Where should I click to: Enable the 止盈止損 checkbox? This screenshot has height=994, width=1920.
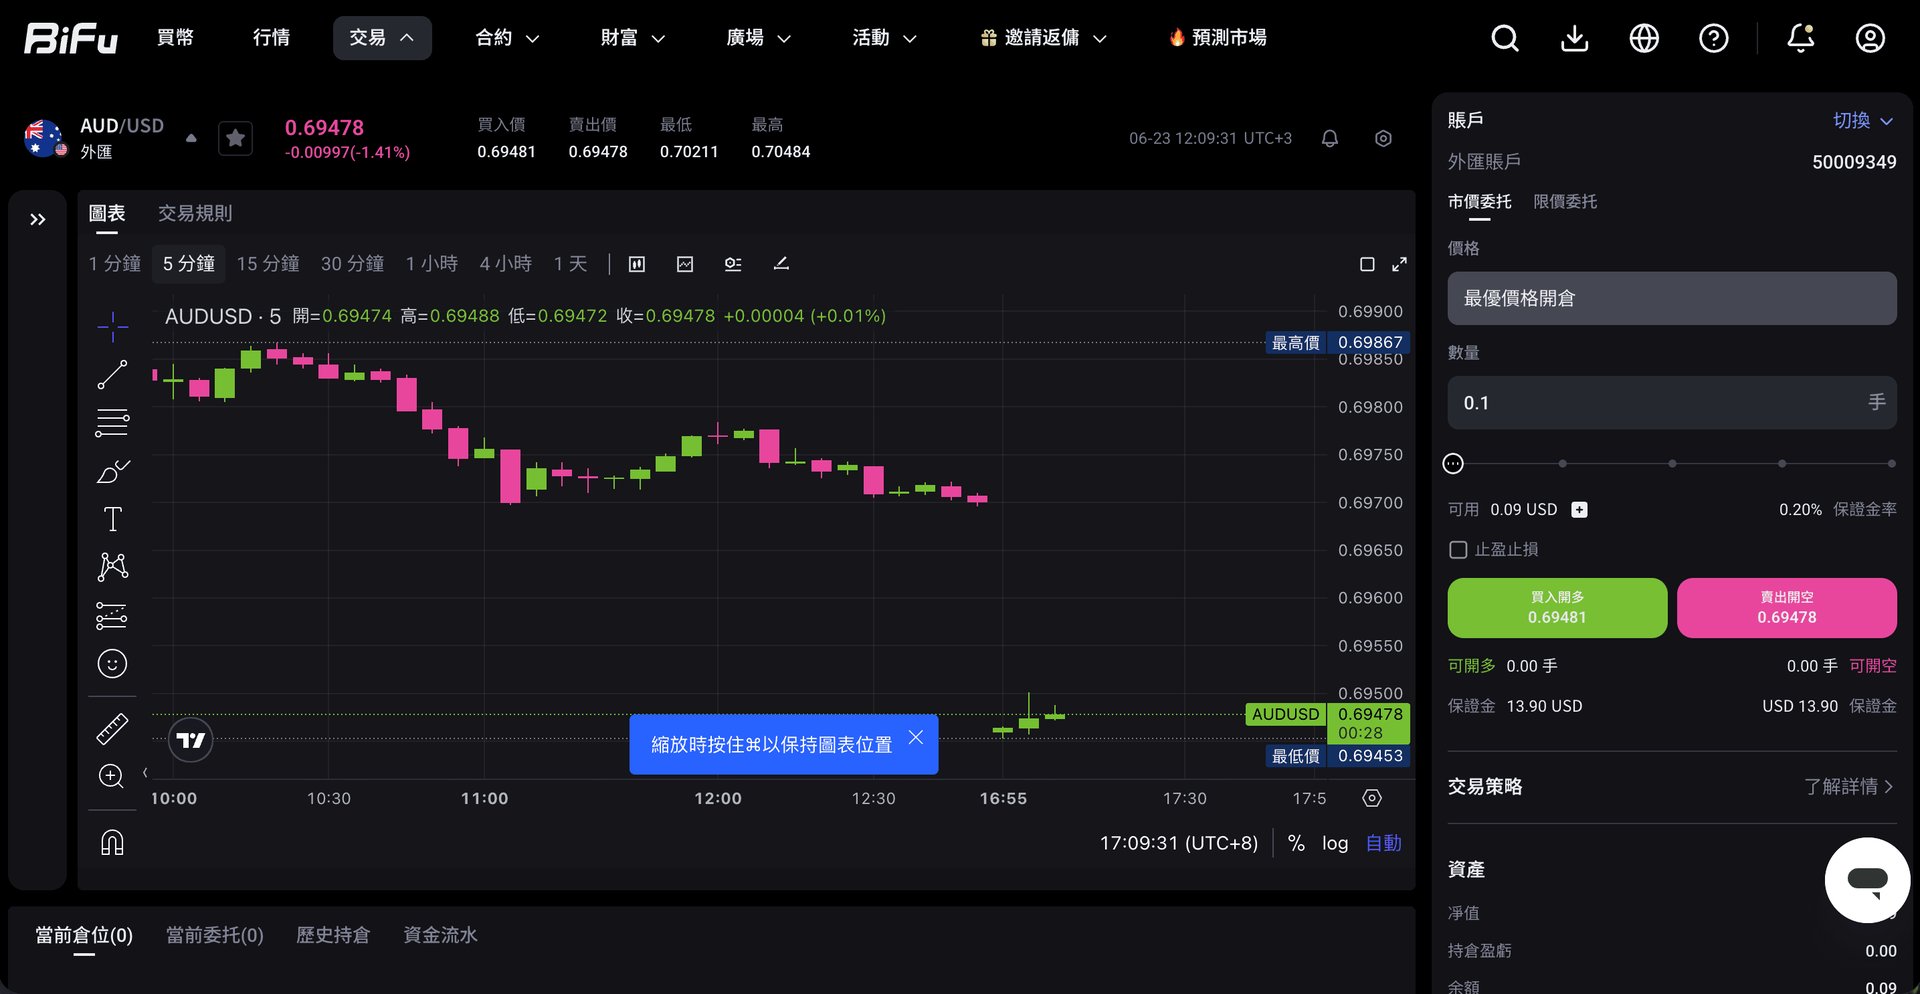1458,550
